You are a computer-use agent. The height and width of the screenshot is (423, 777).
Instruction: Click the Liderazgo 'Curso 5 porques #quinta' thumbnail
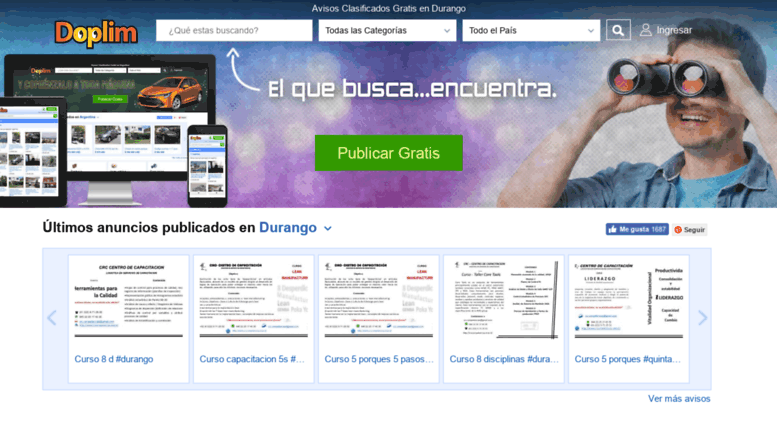tap(629, 299)
